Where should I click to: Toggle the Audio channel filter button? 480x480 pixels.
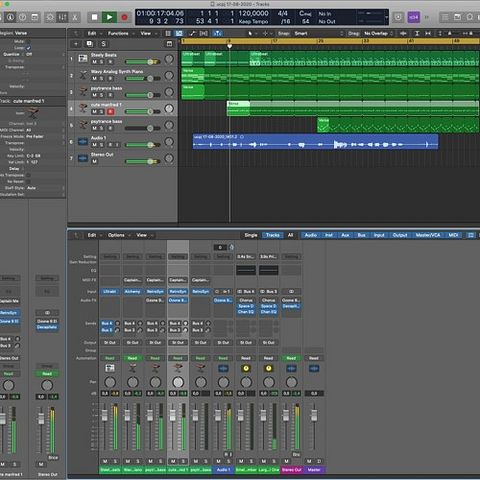[x=311, y=235]
